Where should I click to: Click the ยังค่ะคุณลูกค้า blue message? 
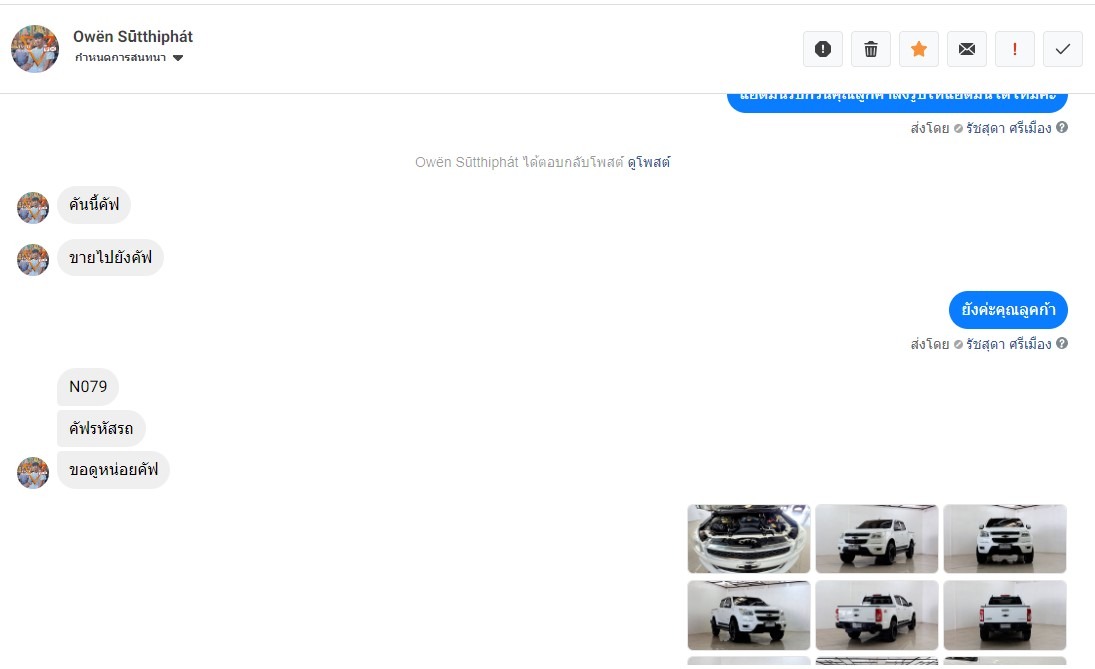point(1008,309)
